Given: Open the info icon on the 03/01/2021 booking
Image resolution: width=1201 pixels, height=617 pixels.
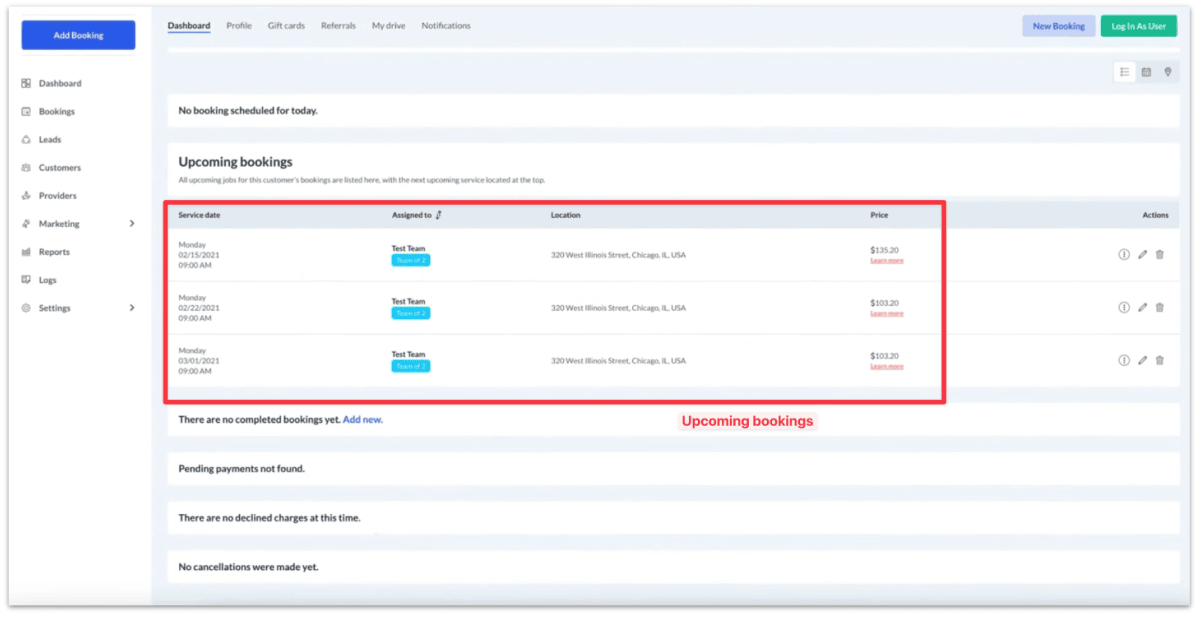Looking at the screenshot, I should tap(1122, 360).
